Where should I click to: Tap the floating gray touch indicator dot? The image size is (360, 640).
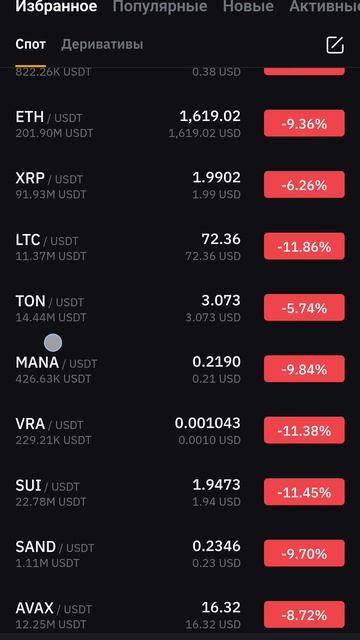[x=53, y=342]
